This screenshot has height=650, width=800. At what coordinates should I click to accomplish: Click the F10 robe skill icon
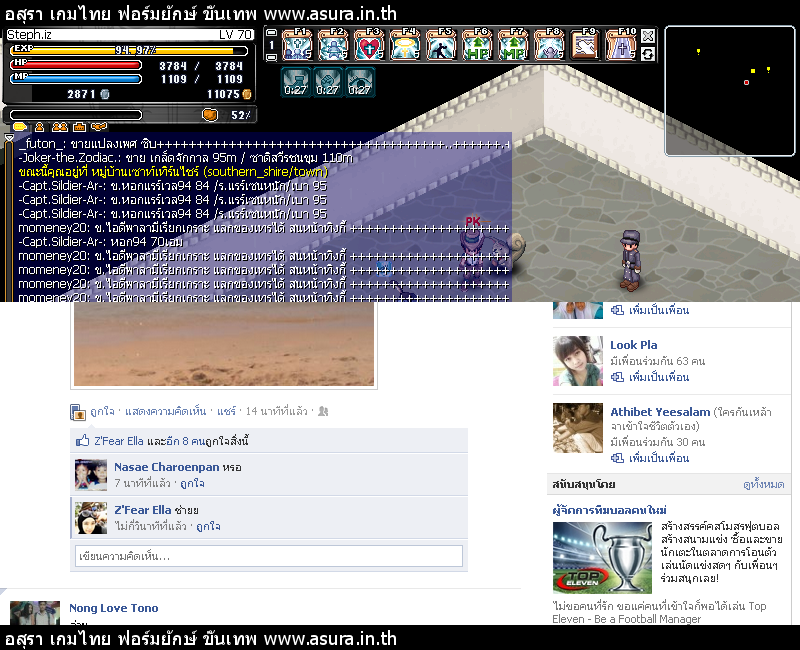pyautogui.click(x=621, y=45)
